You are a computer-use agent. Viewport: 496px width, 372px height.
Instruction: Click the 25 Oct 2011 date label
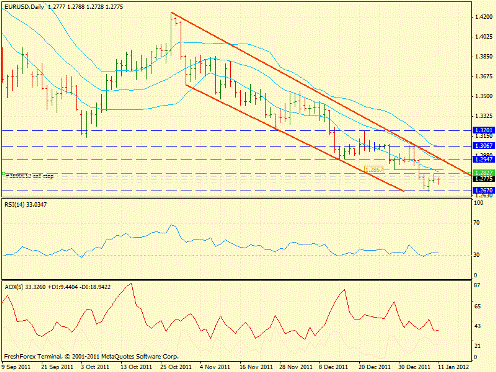176,367
